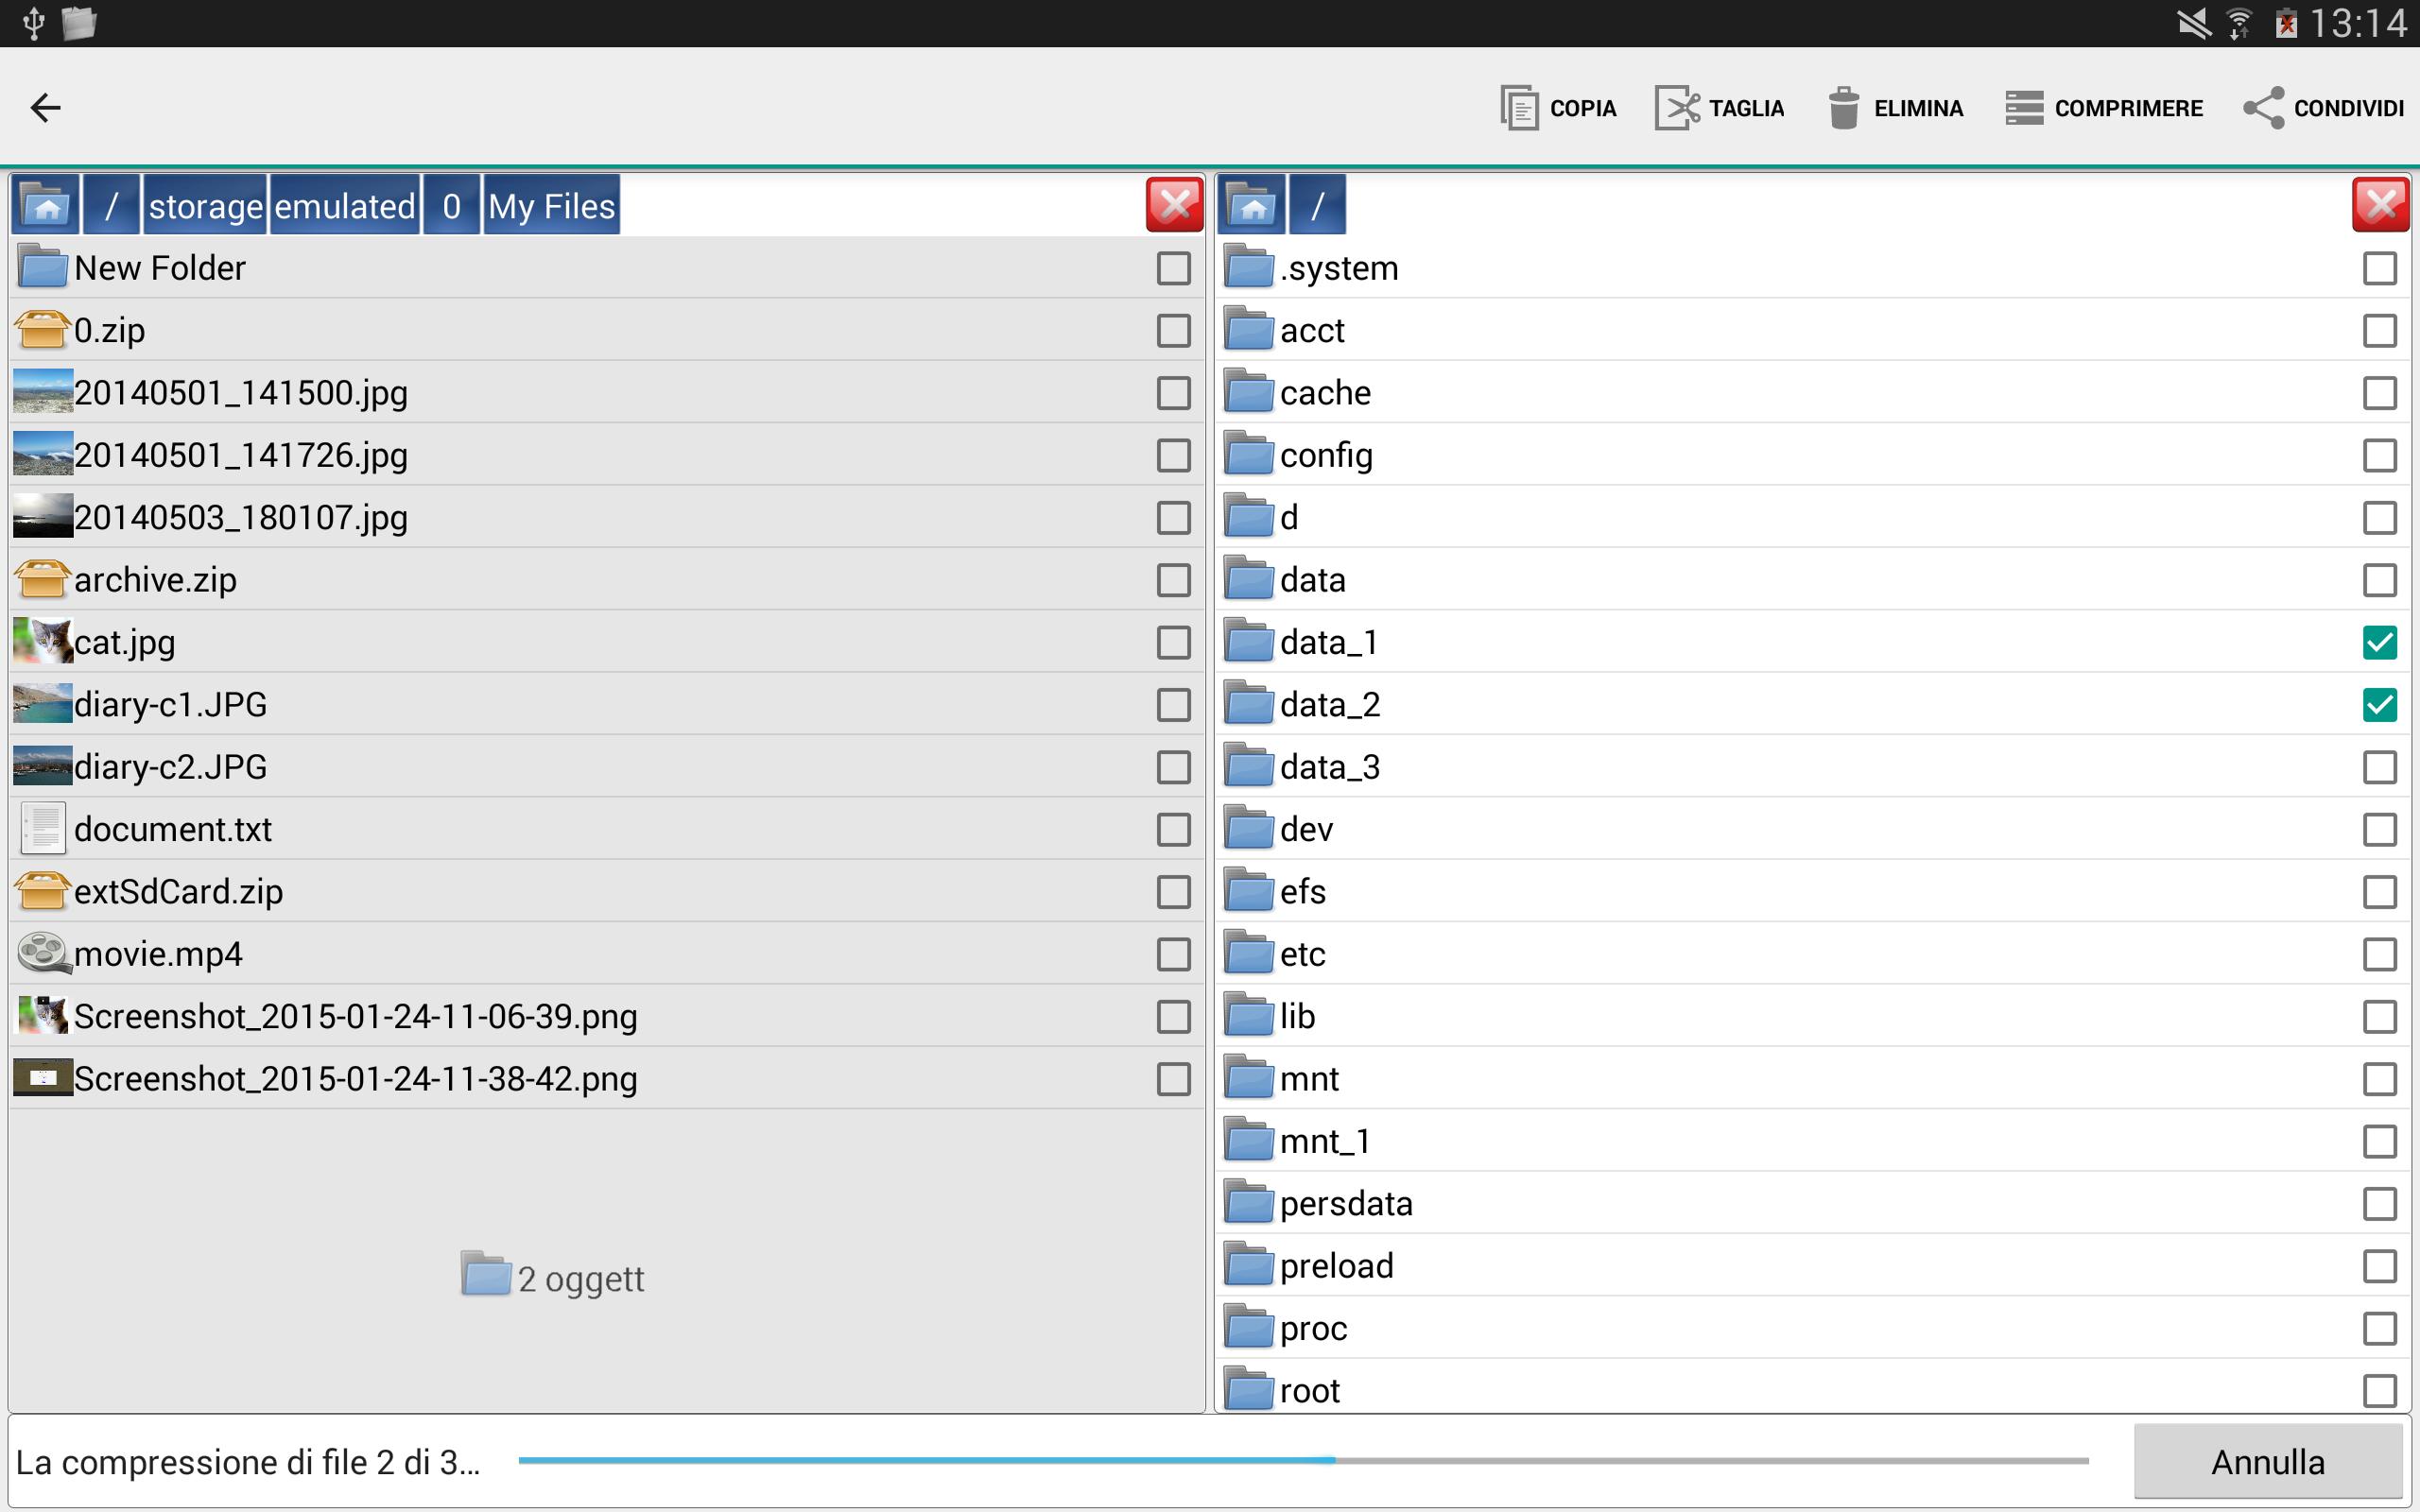Cancel compression with Annulla
This screenshot has height=1512, width=2420.
pos(2267,1461)
